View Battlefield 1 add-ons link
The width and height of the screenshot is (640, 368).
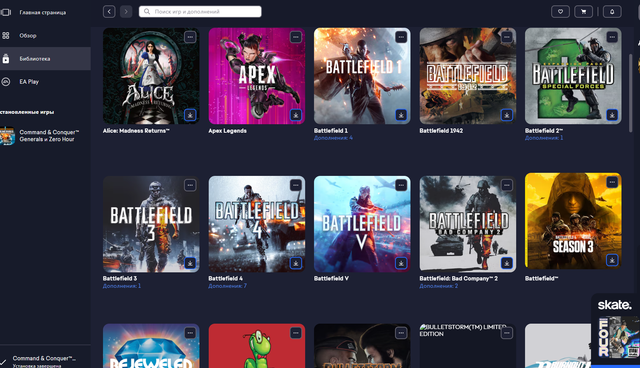coord(333,138)
